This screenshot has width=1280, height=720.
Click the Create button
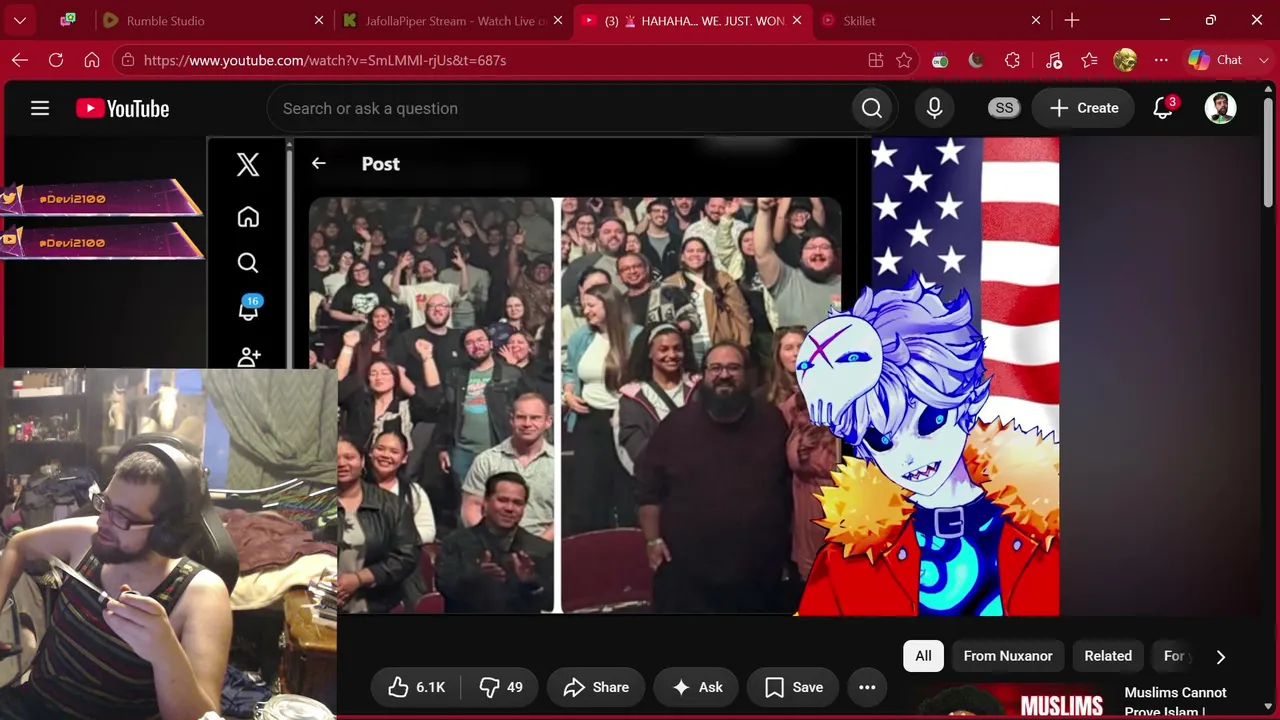point(1083,108)
